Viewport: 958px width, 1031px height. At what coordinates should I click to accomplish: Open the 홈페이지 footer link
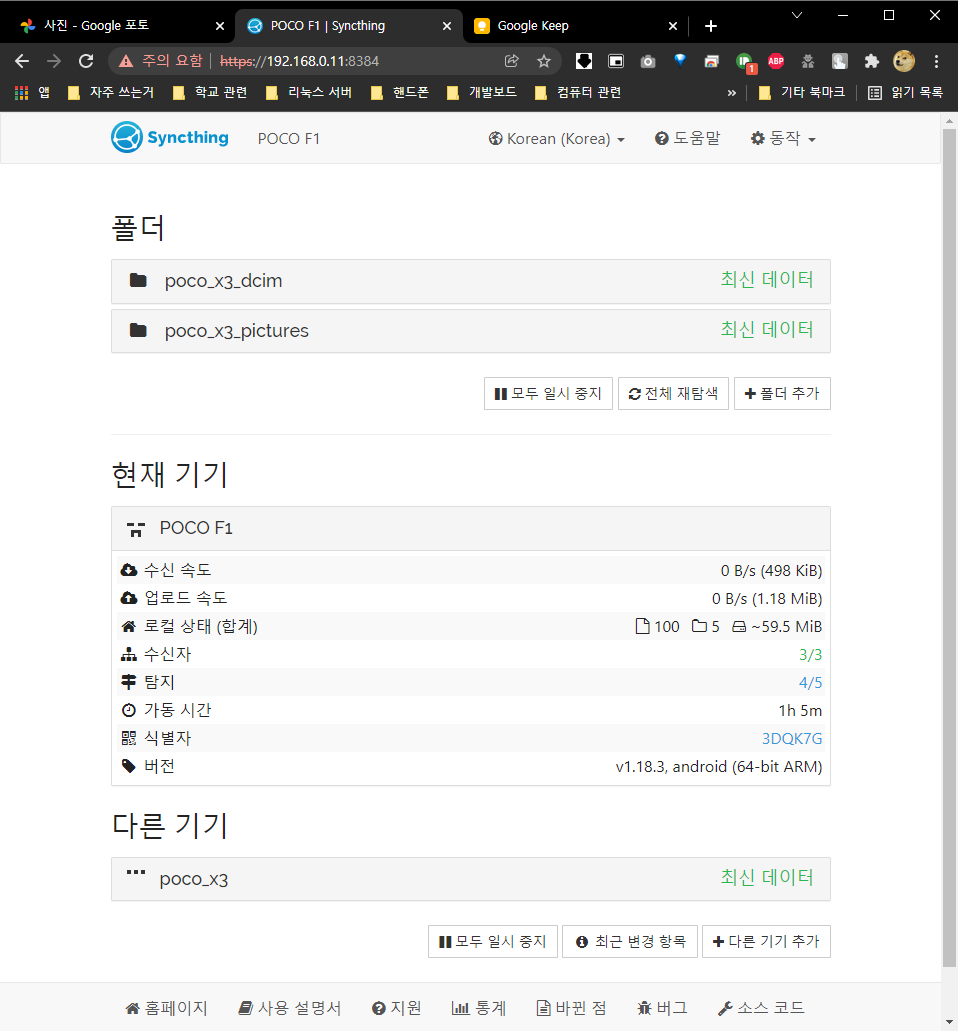pyautogui.click(x=166, y=1008)
